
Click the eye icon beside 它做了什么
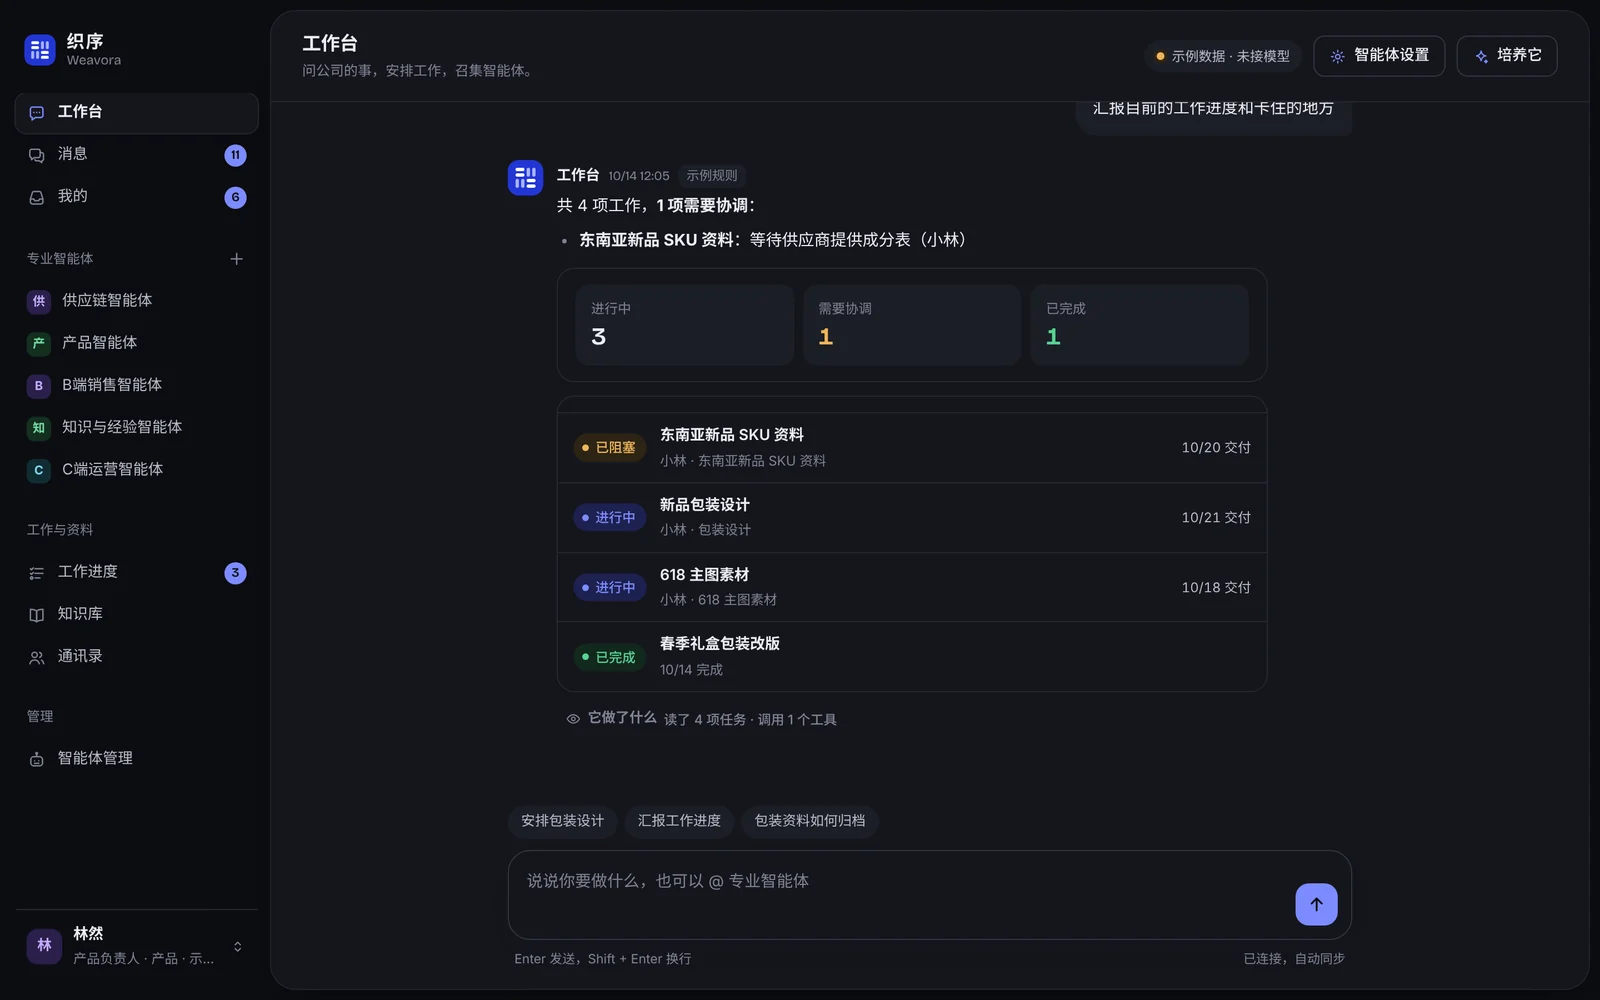[573, 719]
